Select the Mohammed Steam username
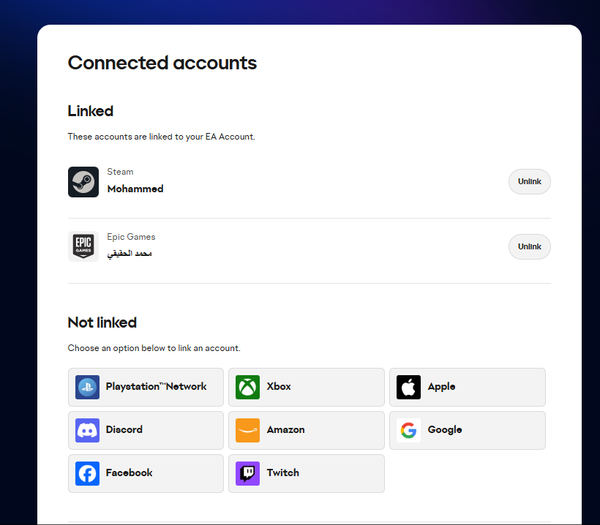The image size is (600, 525). point(135,189)
